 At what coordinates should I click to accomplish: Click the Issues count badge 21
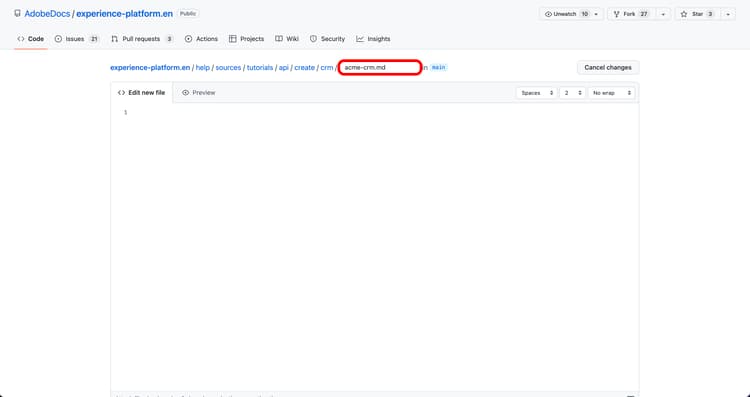(x=94, y=39)
